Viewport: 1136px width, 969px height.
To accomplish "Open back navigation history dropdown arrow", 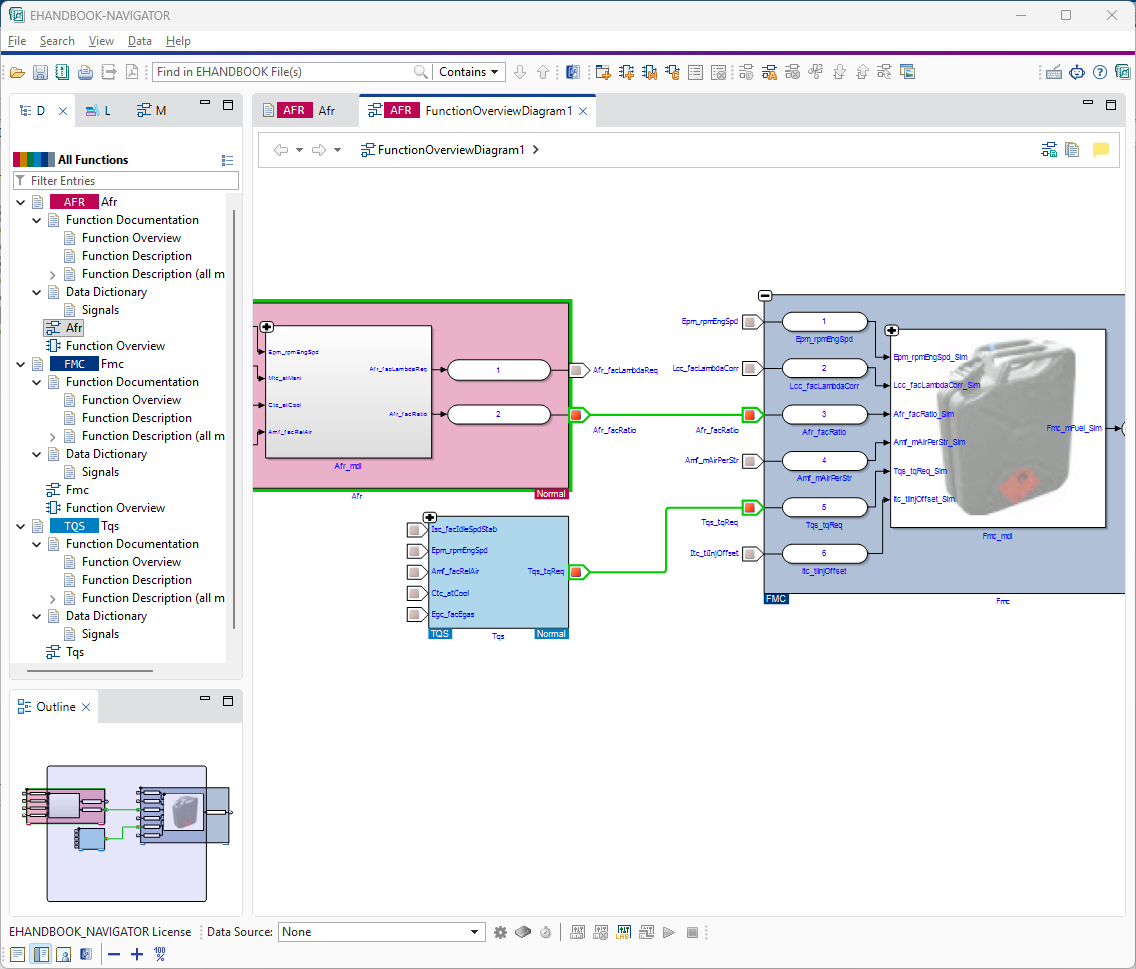I will 299,150.
